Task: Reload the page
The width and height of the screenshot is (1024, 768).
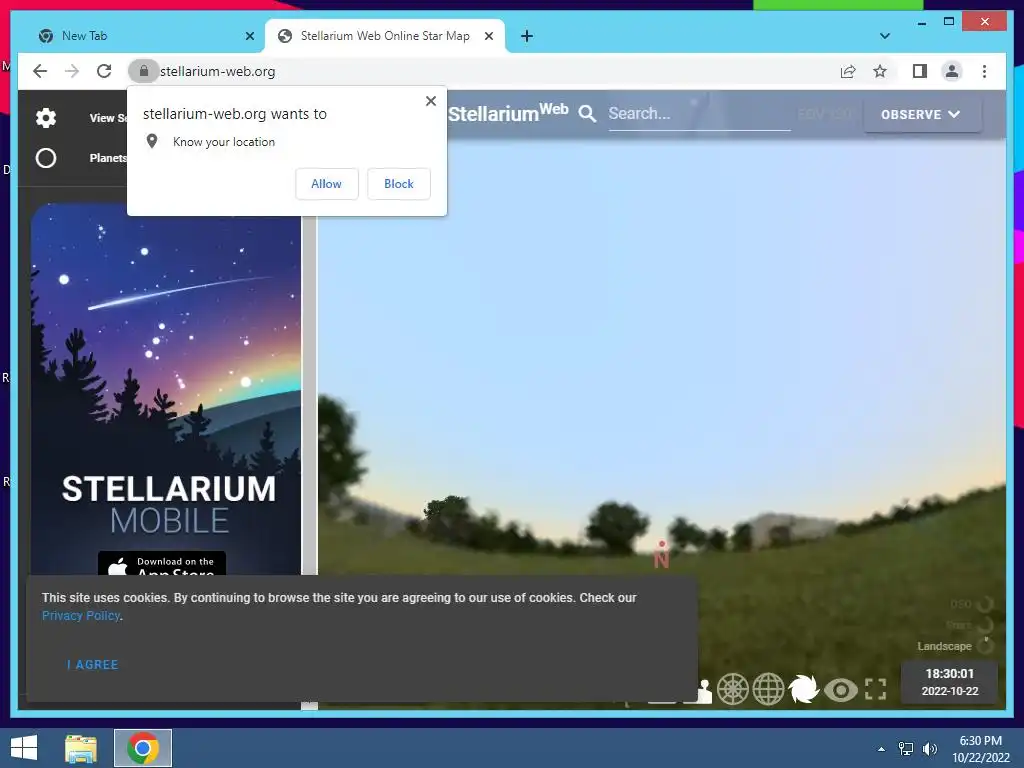Action: [104, 71]
